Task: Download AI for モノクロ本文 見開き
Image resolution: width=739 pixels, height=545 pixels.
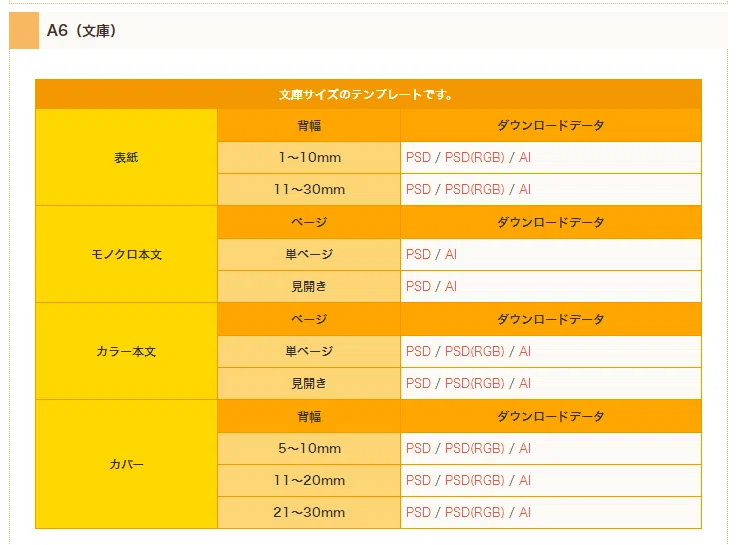Action: click(451, 287)
